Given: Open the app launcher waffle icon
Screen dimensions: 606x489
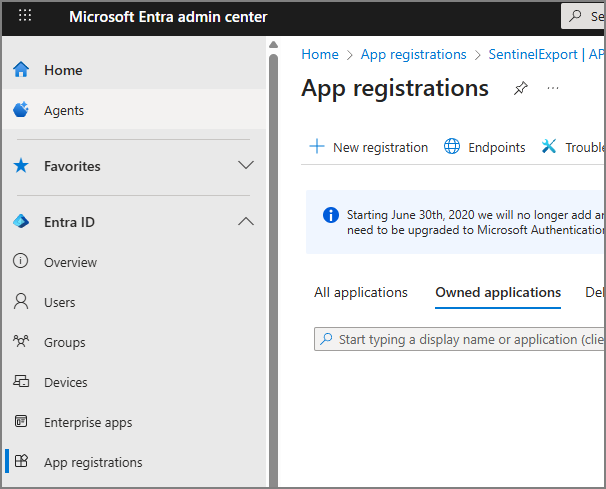Looking at the screenshot, I should [25, 15].
